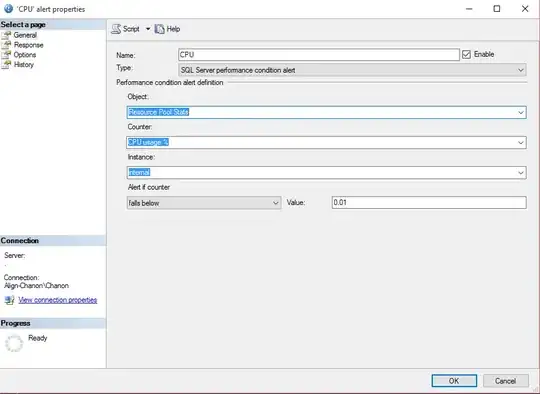Open the Response page
The image size is (540, 394).
coord(29,45)
